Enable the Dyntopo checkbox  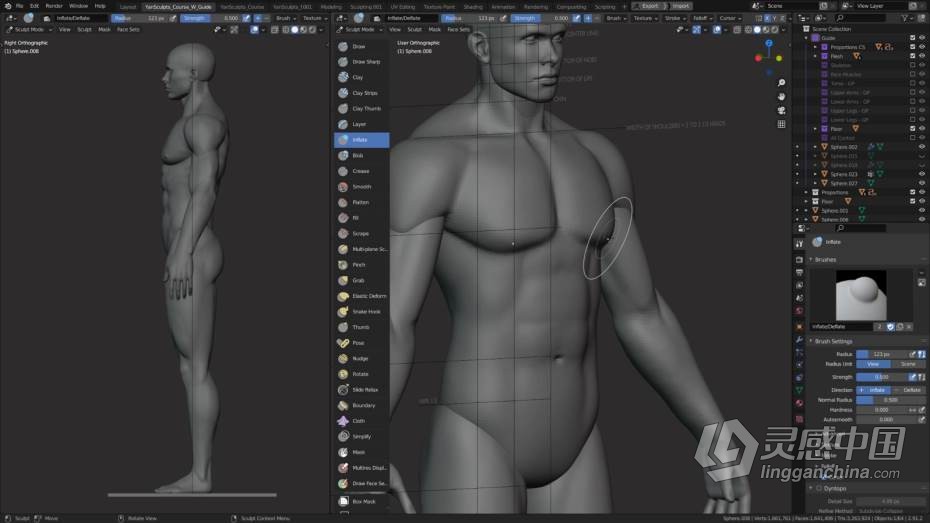pyautogui.click(x=818, y=488)
